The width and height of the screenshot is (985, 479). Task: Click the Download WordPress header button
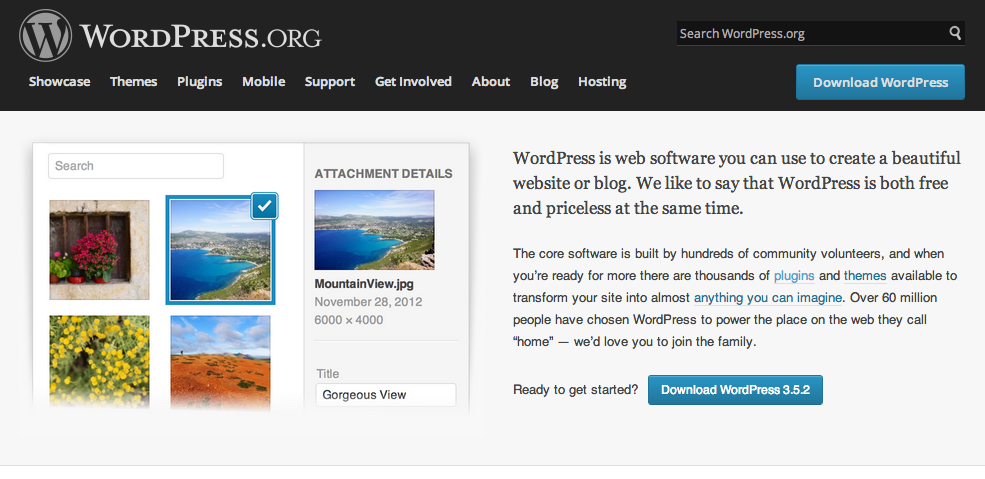880,82
